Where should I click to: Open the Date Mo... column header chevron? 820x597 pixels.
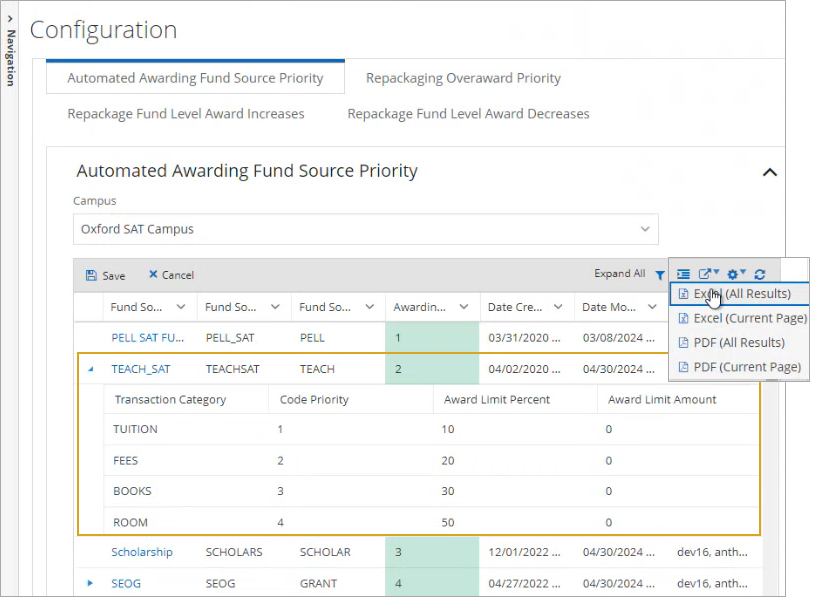[x=652, y=307]
